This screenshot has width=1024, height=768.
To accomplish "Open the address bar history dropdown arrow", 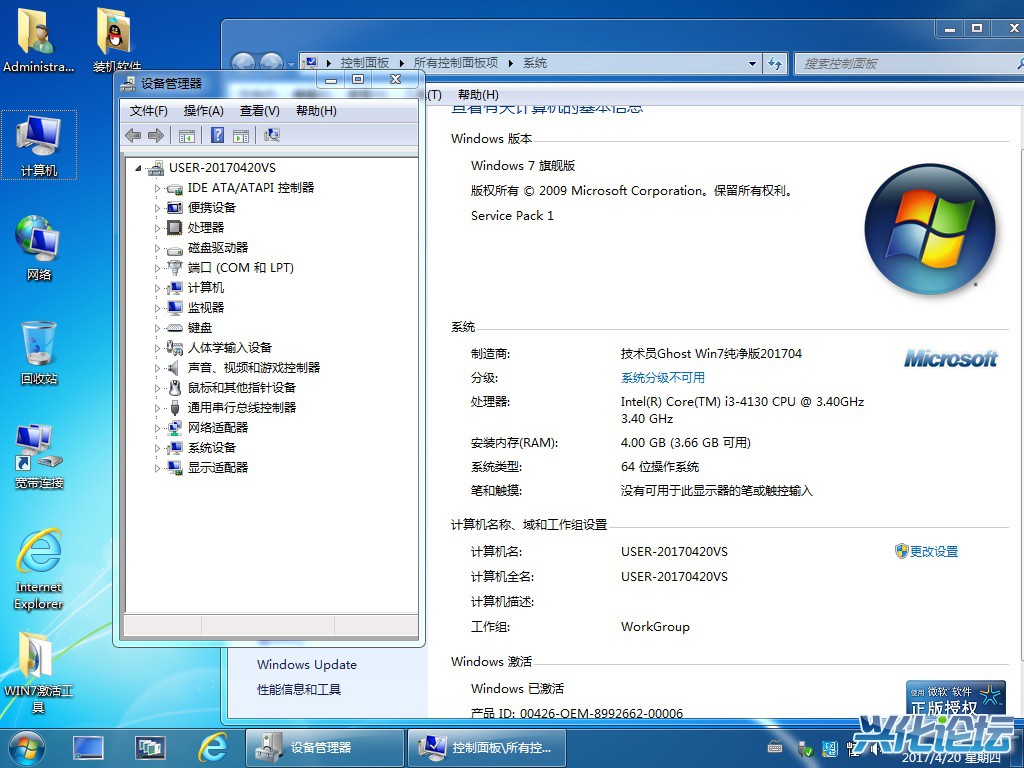I will click(752, 63).
